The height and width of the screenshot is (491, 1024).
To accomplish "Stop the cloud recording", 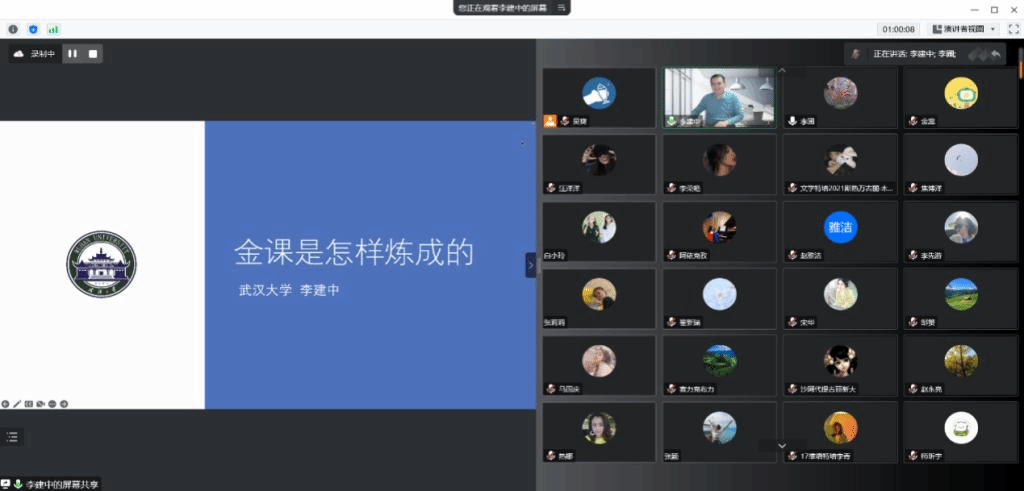I will click(93, 53).
